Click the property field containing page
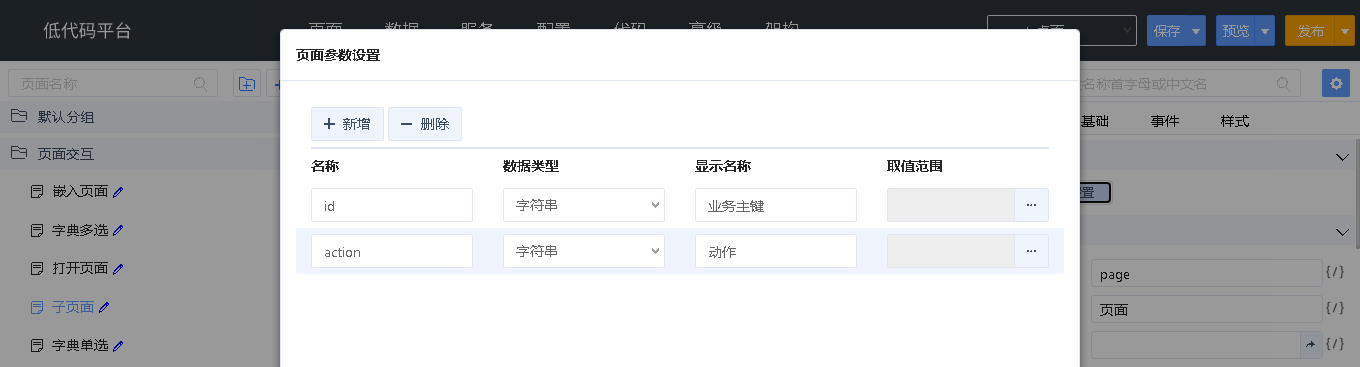This screenshot has height=367, width=1360. coord(1206,273)
